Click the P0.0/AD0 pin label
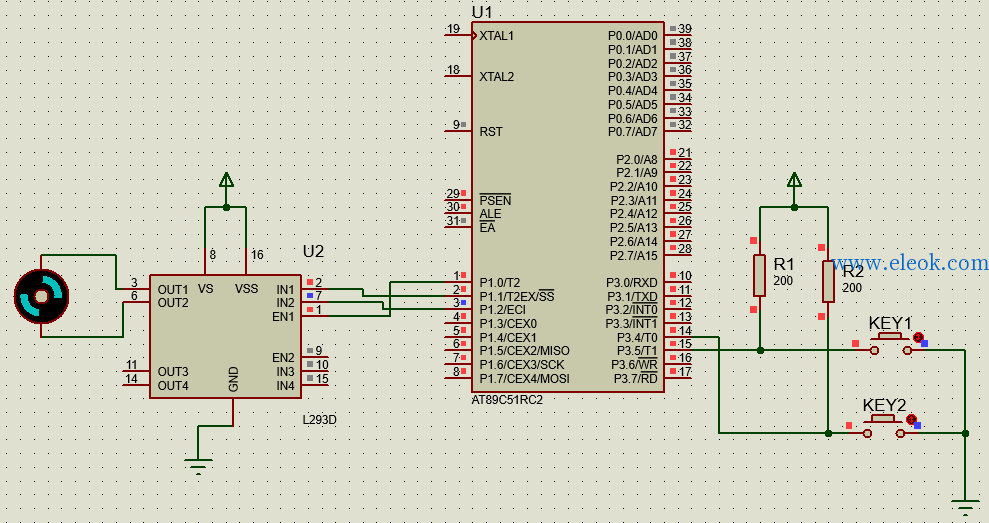The image size is (989, 523). tap(633, 36)
